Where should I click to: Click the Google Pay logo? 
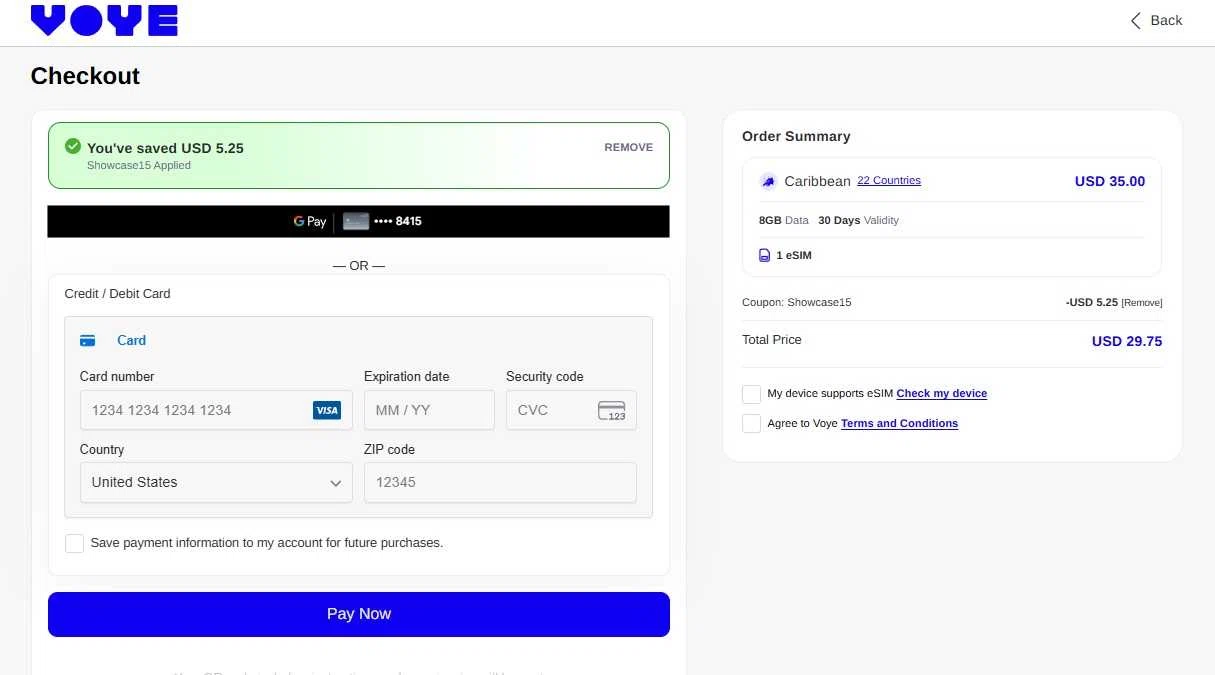point(310,221)
